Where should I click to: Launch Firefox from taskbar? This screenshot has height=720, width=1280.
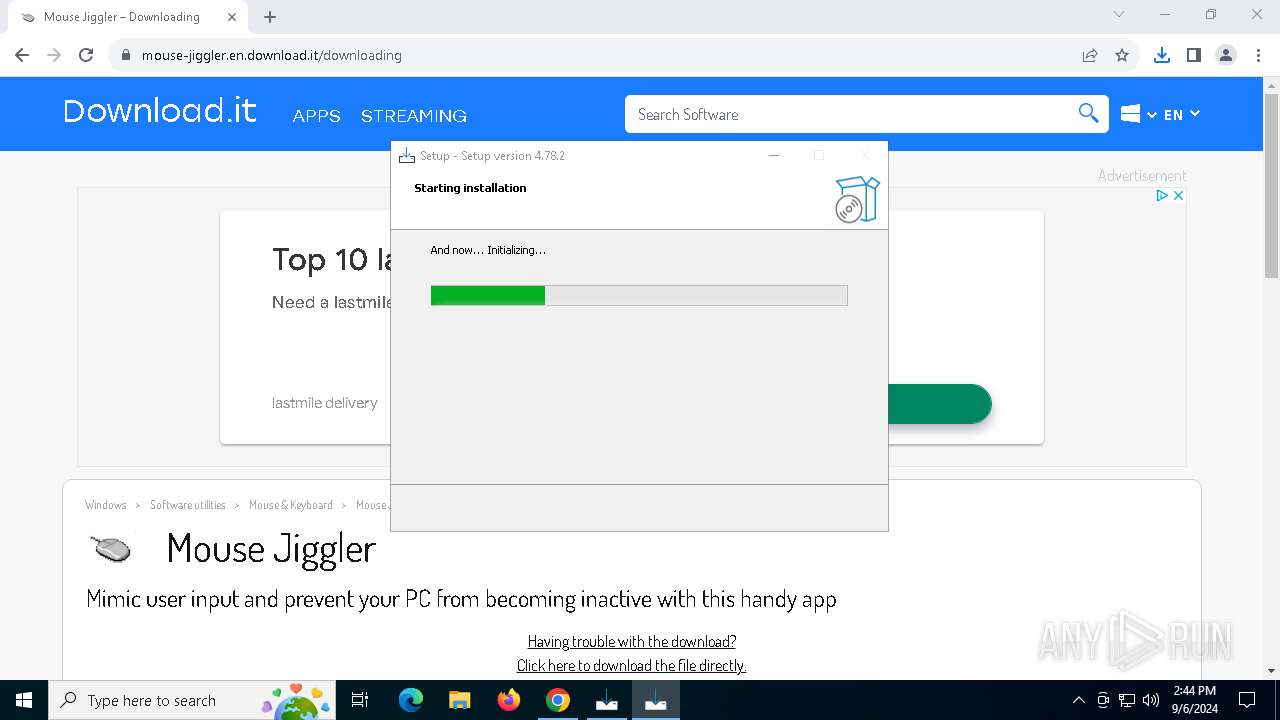[509, 700]
